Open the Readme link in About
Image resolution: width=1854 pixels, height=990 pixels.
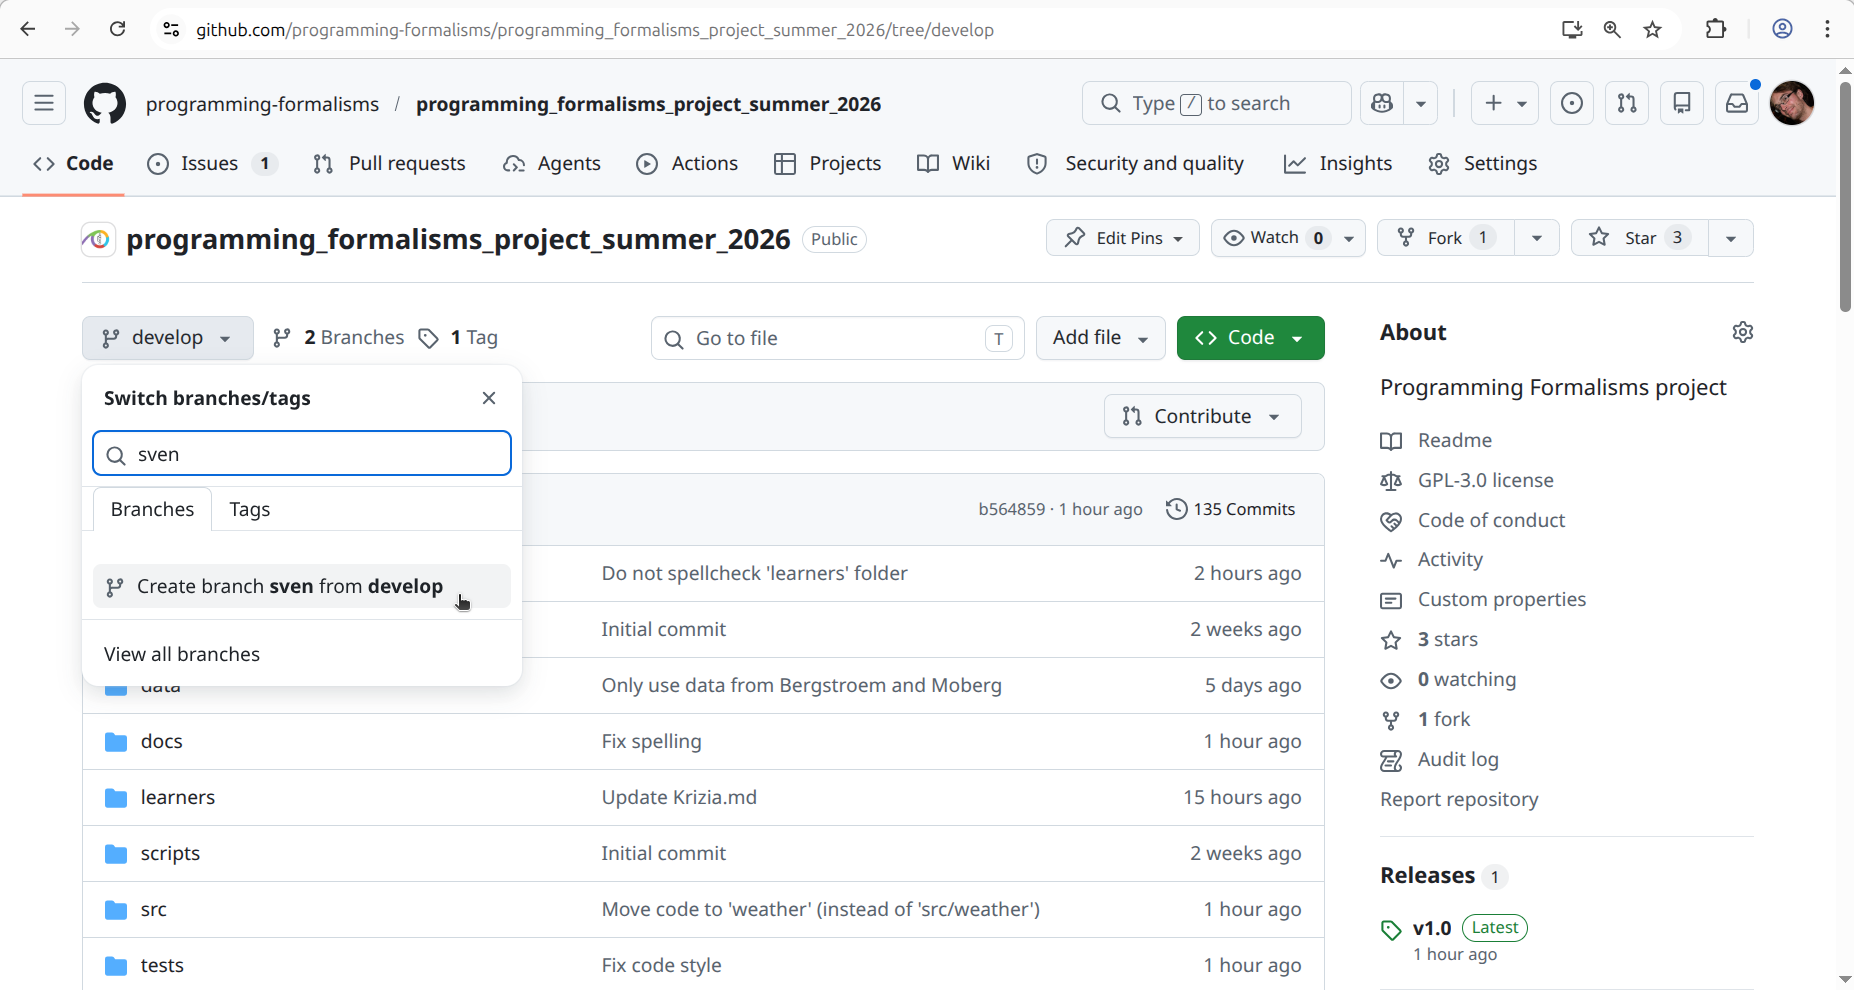pyautogui.click(x=1455, y=440)
